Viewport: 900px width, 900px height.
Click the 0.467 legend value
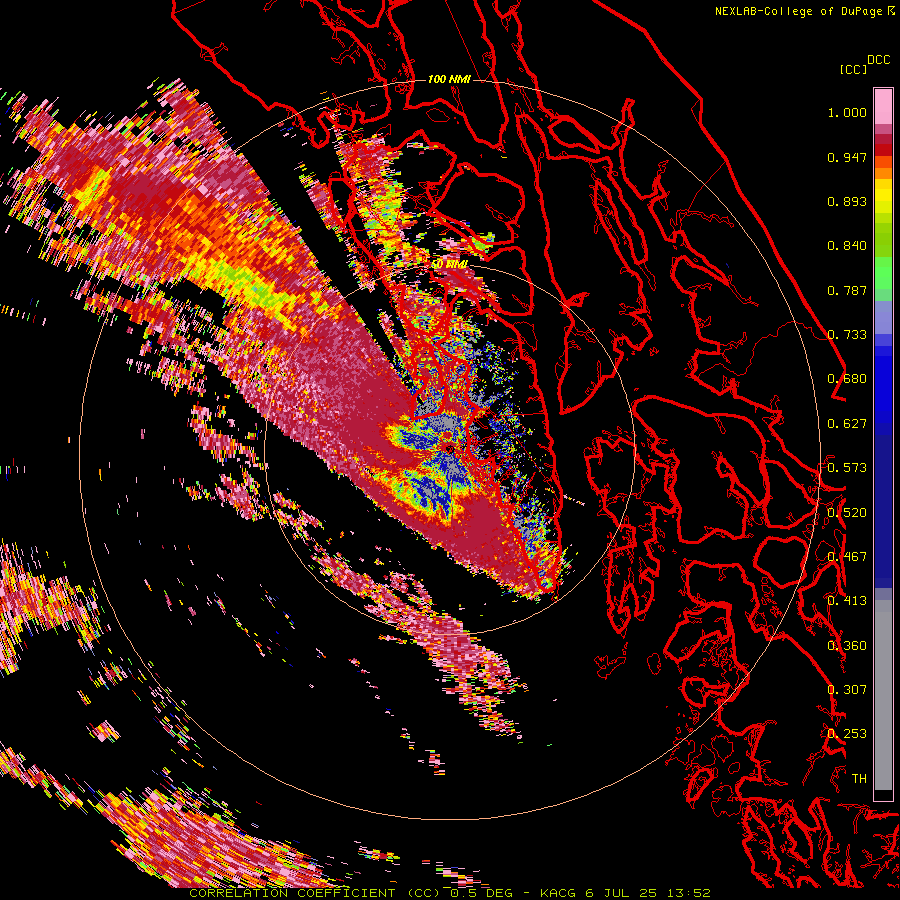click(847, 557)
